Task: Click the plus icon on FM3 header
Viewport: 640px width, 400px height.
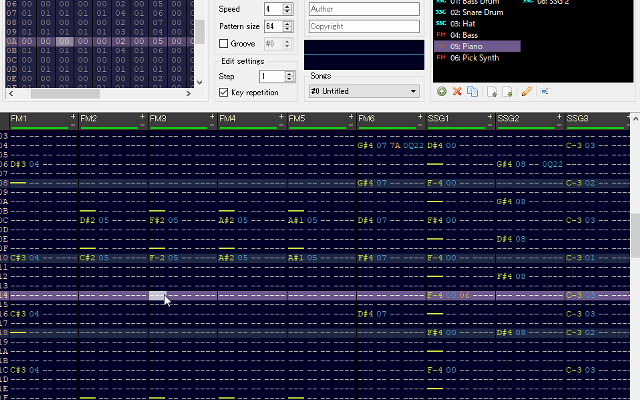Action: (x=212, y=117)
